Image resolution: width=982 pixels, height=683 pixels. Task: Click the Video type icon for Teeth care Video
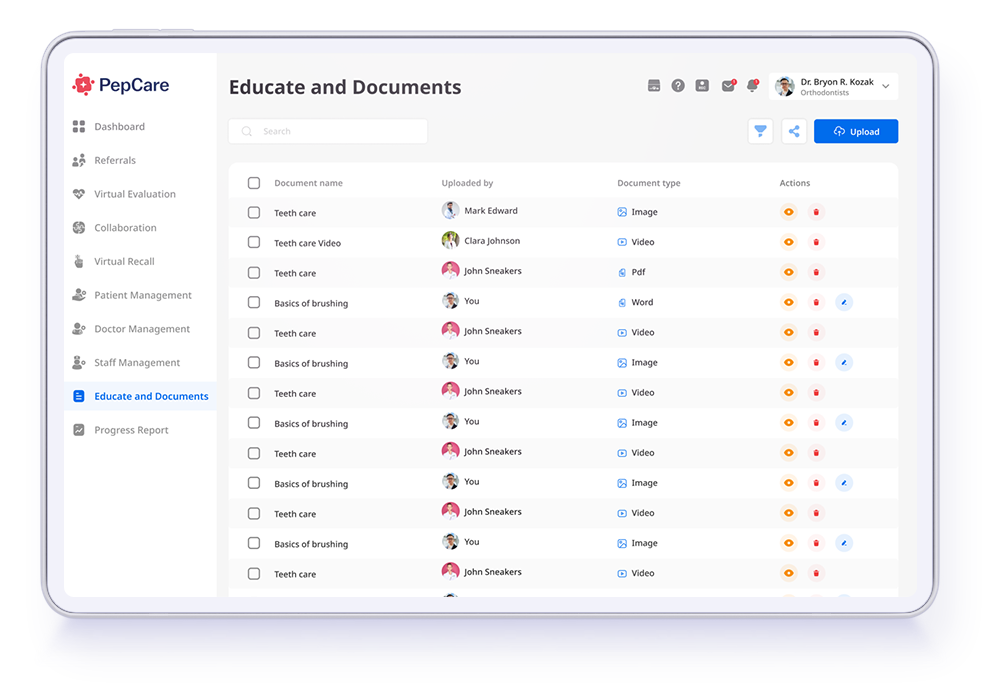622,242
